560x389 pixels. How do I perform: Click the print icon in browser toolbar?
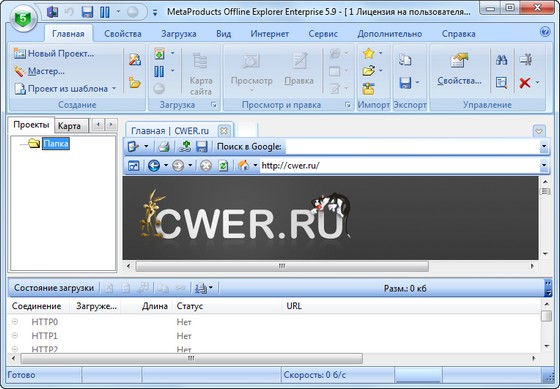(x=164, y=146)
